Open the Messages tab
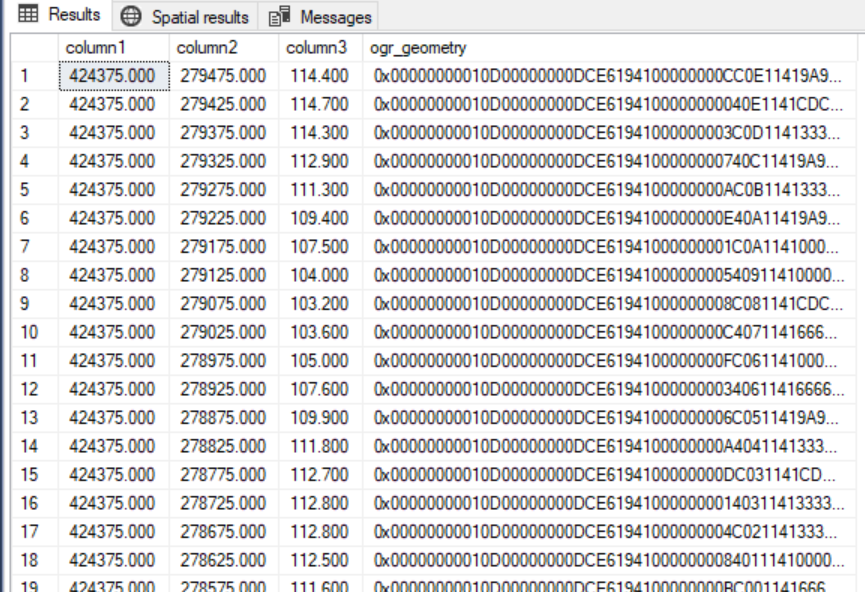The width and height of the screenshot is (865, 592). [x=320, y=17]
